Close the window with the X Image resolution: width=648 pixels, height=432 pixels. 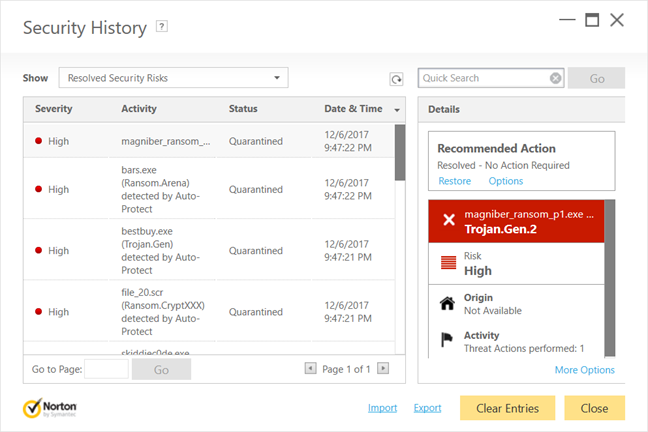(x=617, y=19)
